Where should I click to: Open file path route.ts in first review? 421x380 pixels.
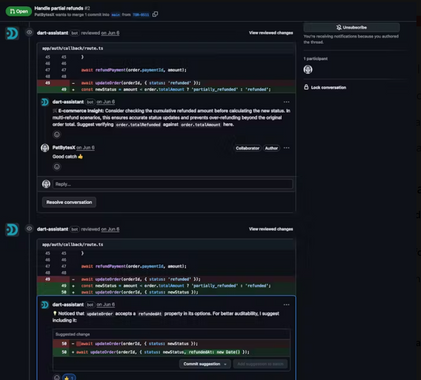tap(73, 48)
